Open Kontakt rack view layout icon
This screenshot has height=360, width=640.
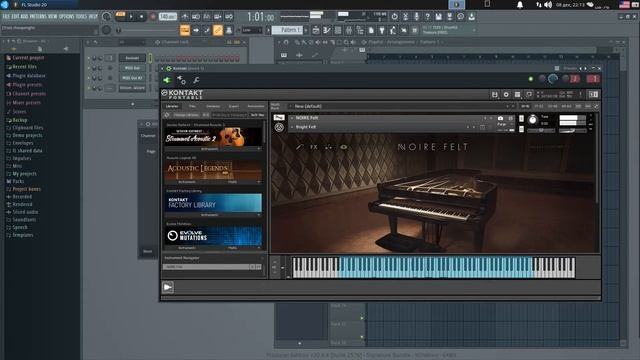(x=518, y=95)
